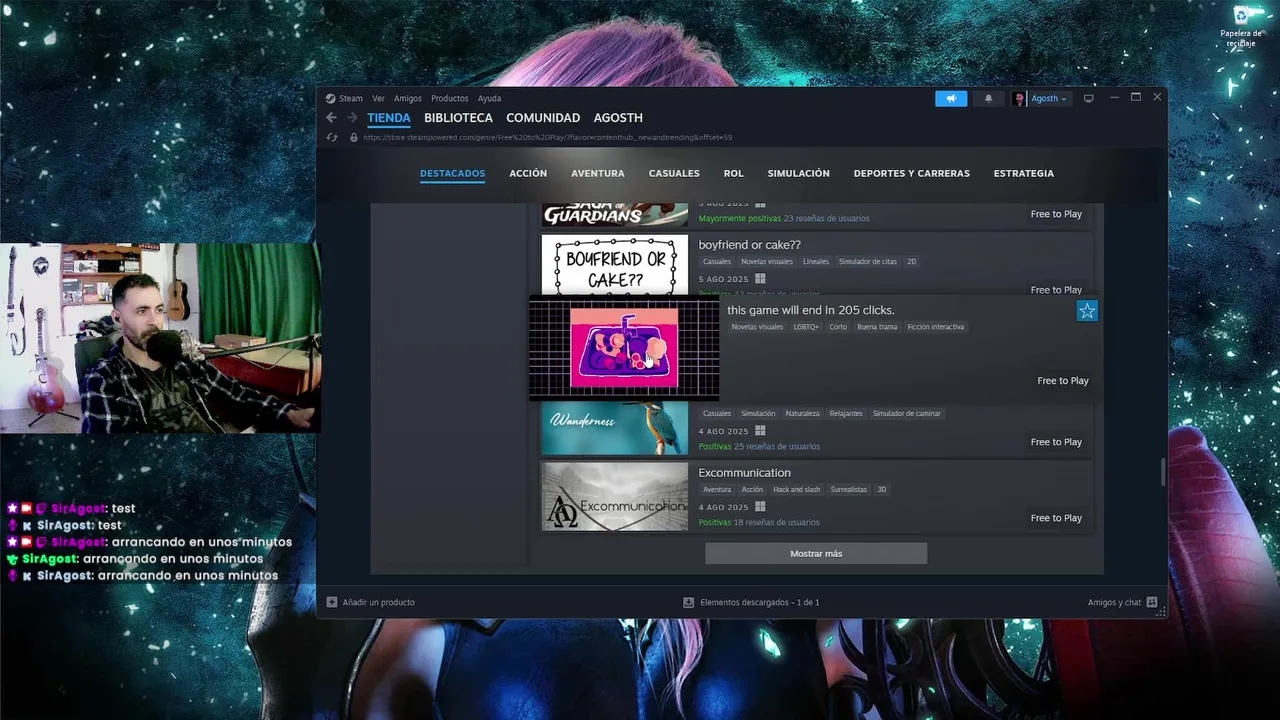Click the Steam logo icon in title bar

tap(330, 98)
